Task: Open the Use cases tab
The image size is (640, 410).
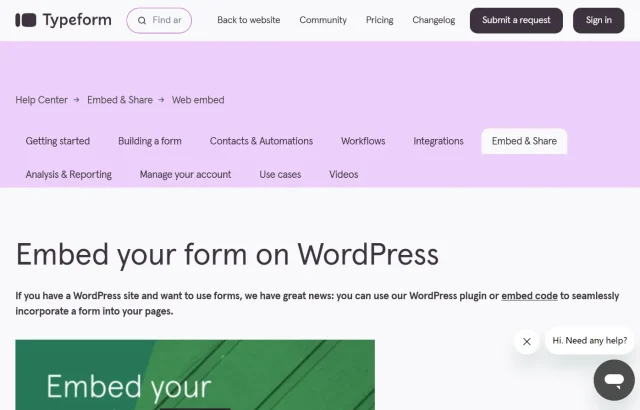Action: coord(280,175)
